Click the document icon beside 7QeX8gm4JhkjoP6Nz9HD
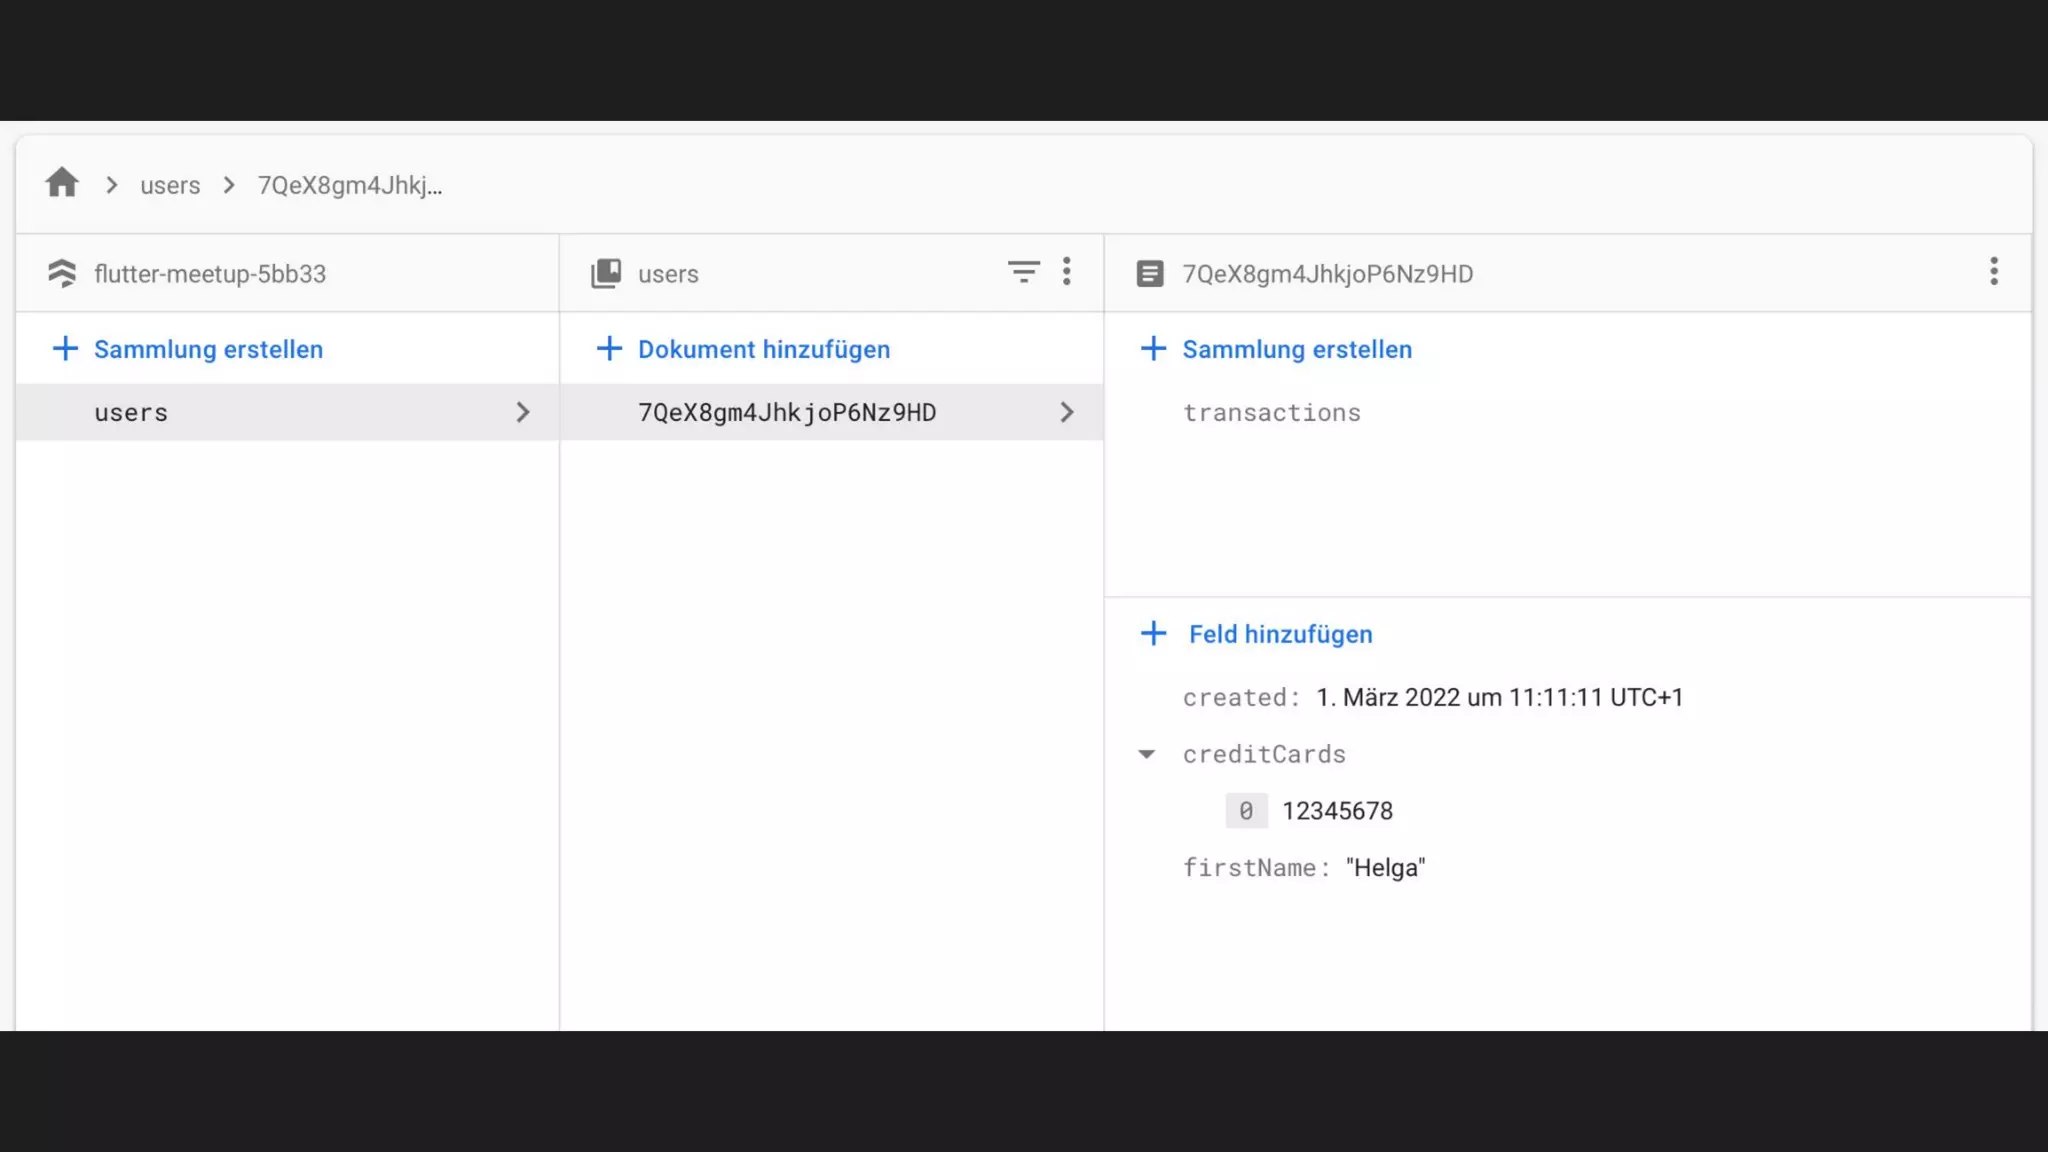Viewport: 2048px width, 1152px height. tap(1150, 273)
